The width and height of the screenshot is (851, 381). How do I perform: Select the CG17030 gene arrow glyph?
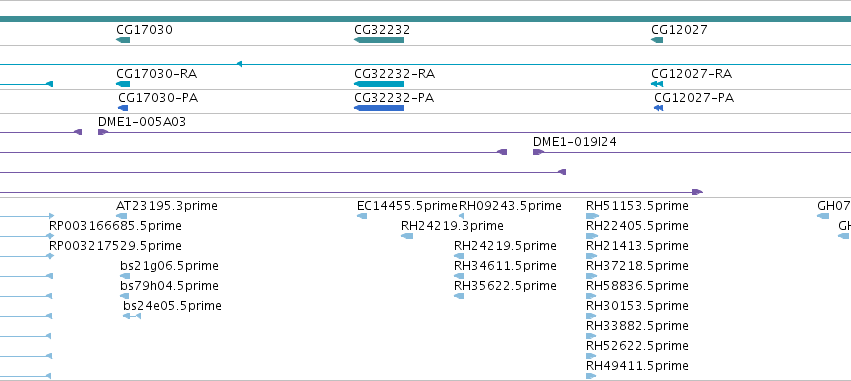click(x=123, y=40)
